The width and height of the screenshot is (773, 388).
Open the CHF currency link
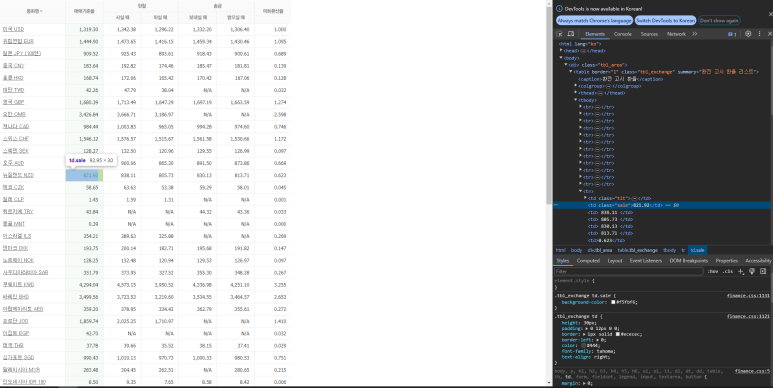(x=16, y=139)
